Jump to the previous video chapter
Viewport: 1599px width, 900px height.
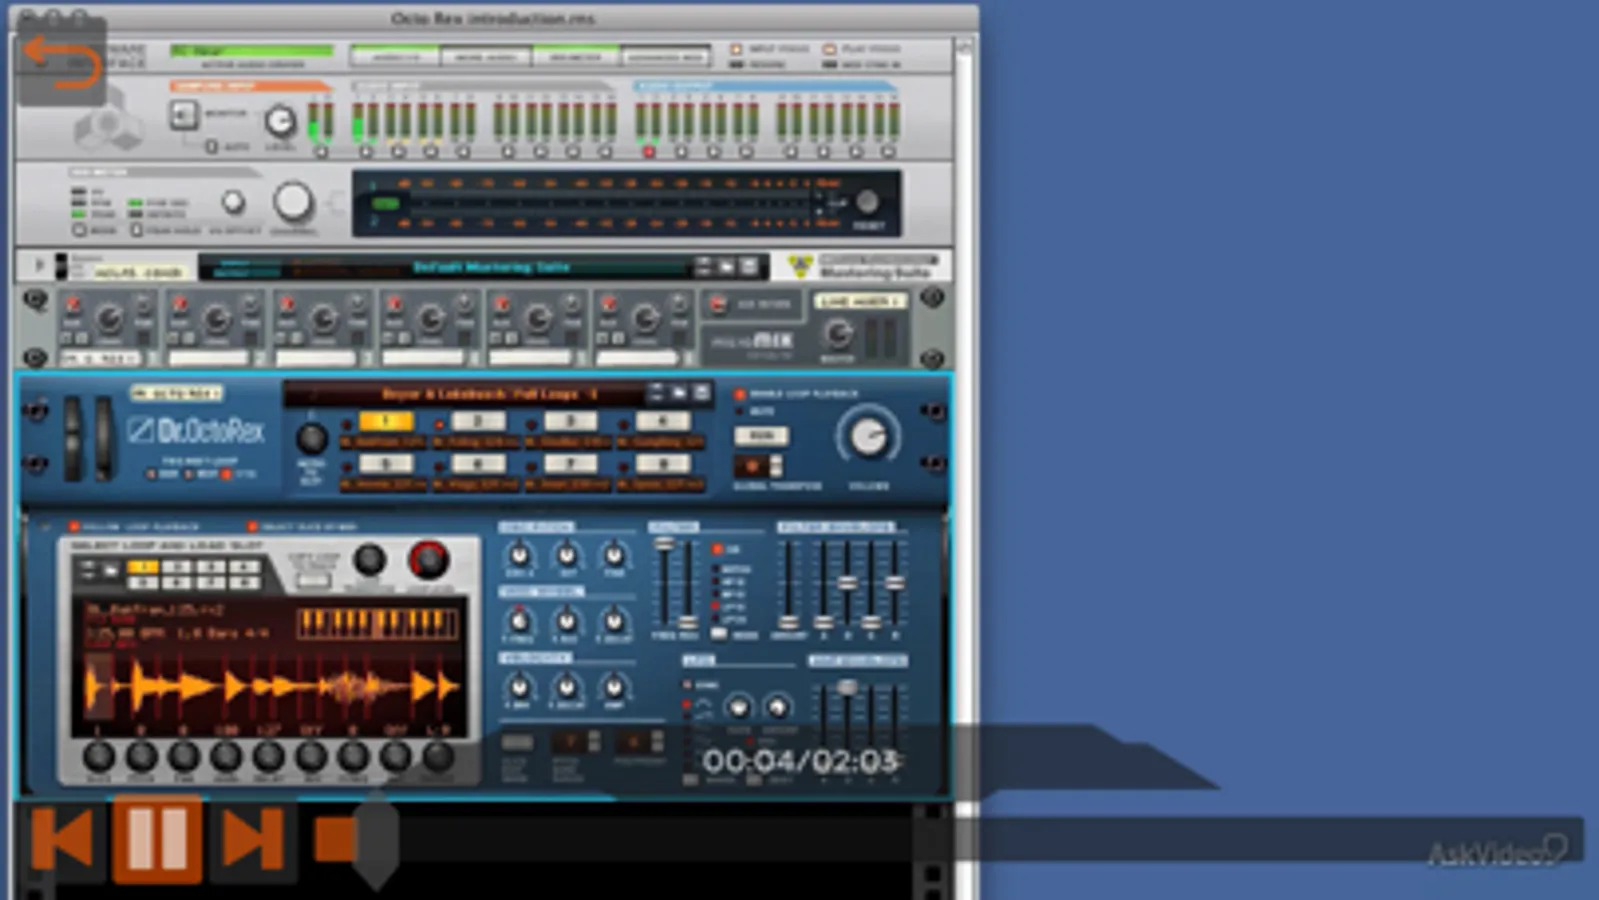pyautogui.click(x=62, y=838)
